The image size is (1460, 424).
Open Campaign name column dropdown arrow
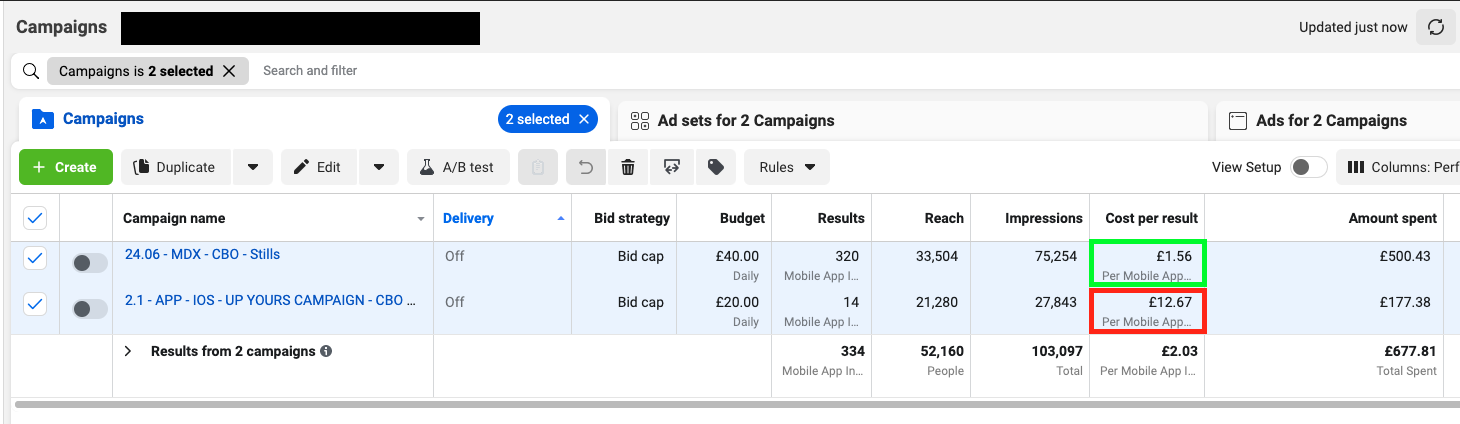(x=420, y=219)
